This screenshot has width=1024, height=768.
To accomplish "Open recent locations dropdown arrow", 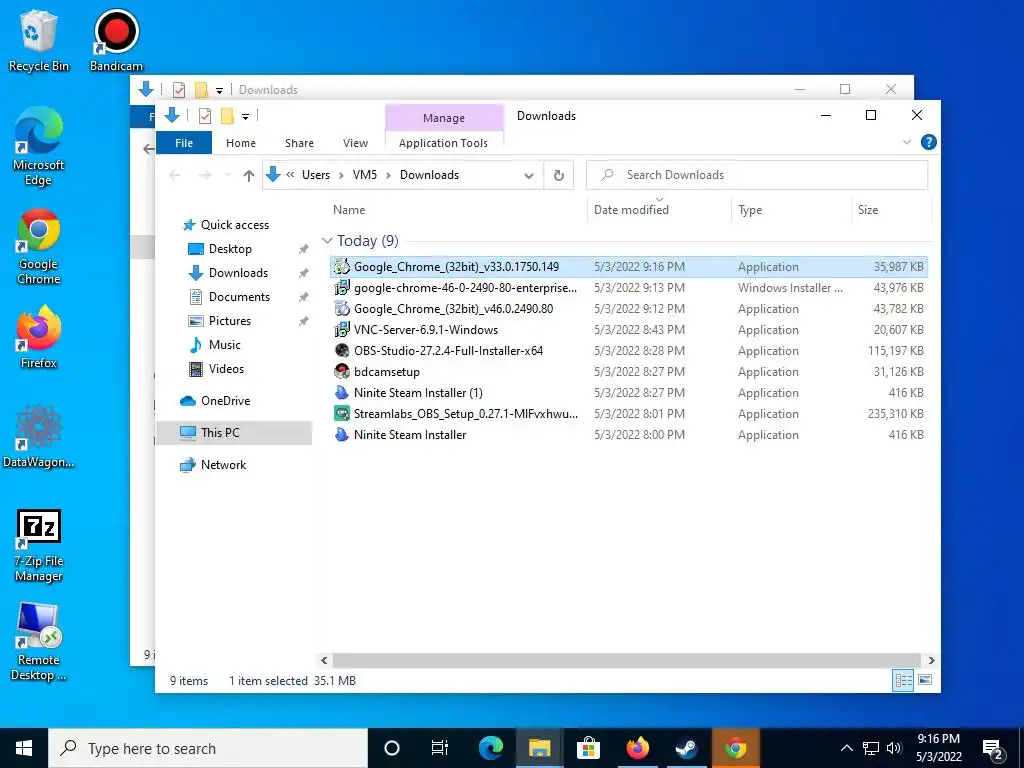I will [227, 175].
